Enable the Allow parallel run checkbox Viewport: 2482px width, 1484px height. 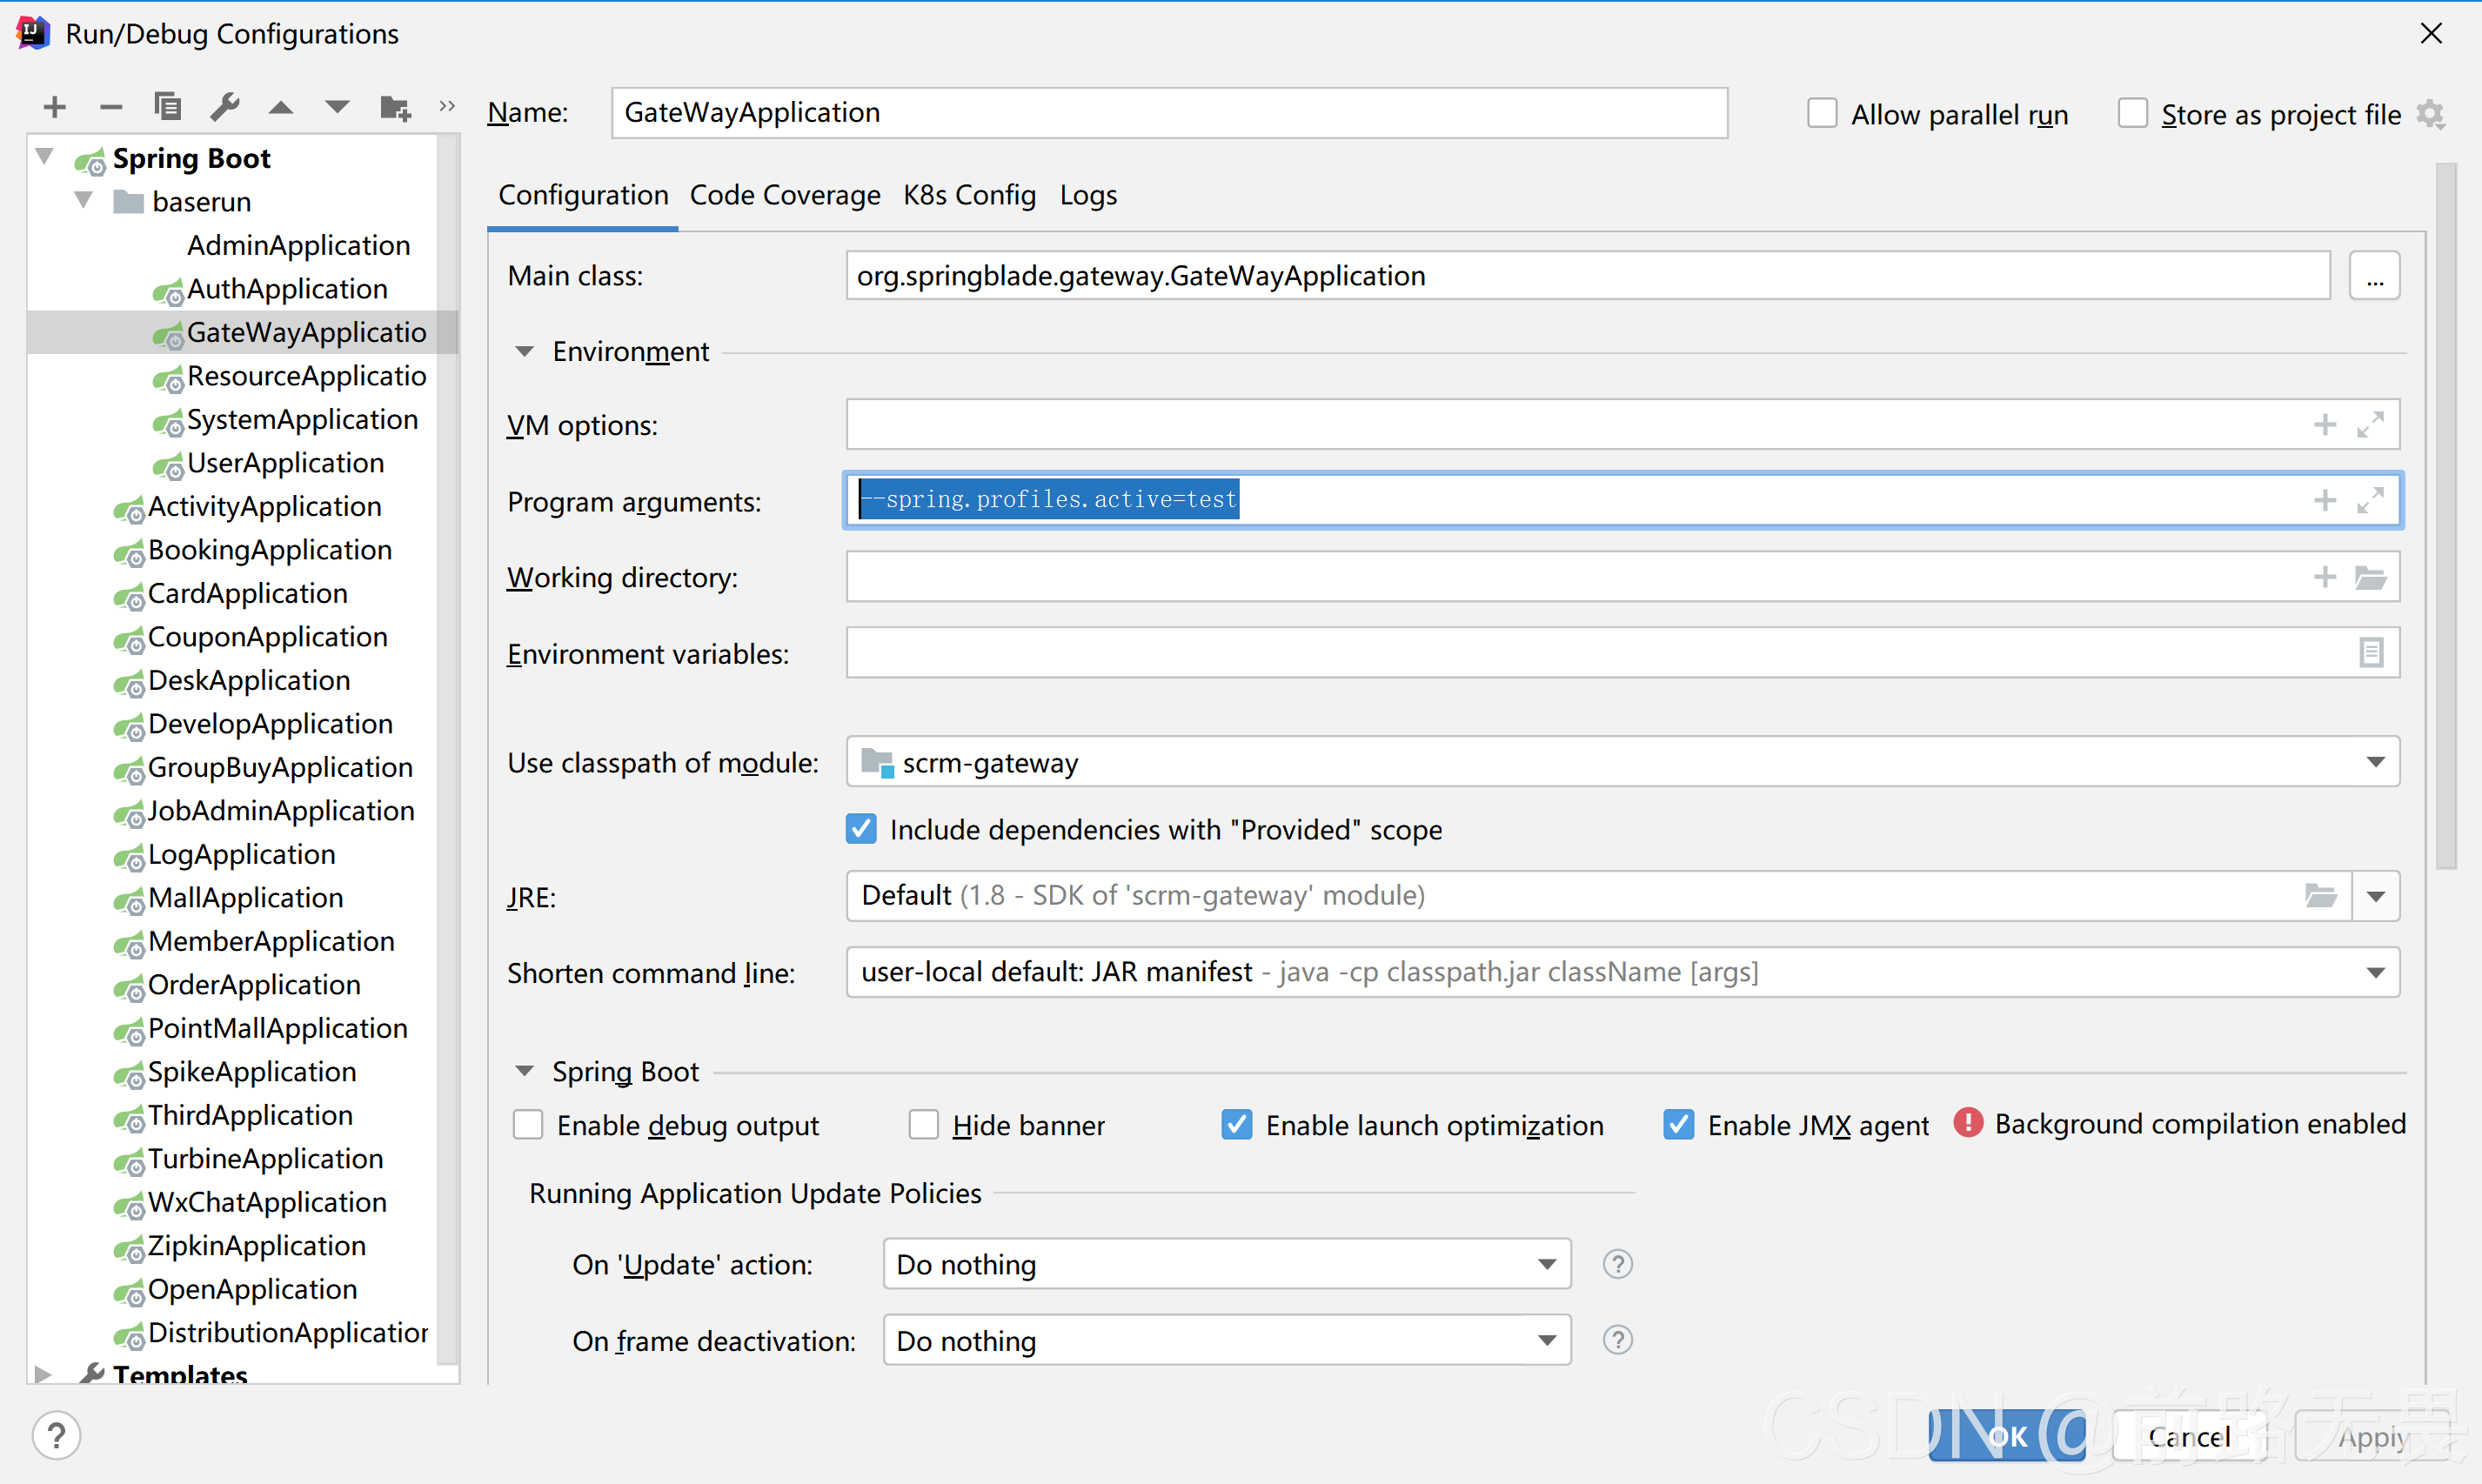coord(1822,114)
